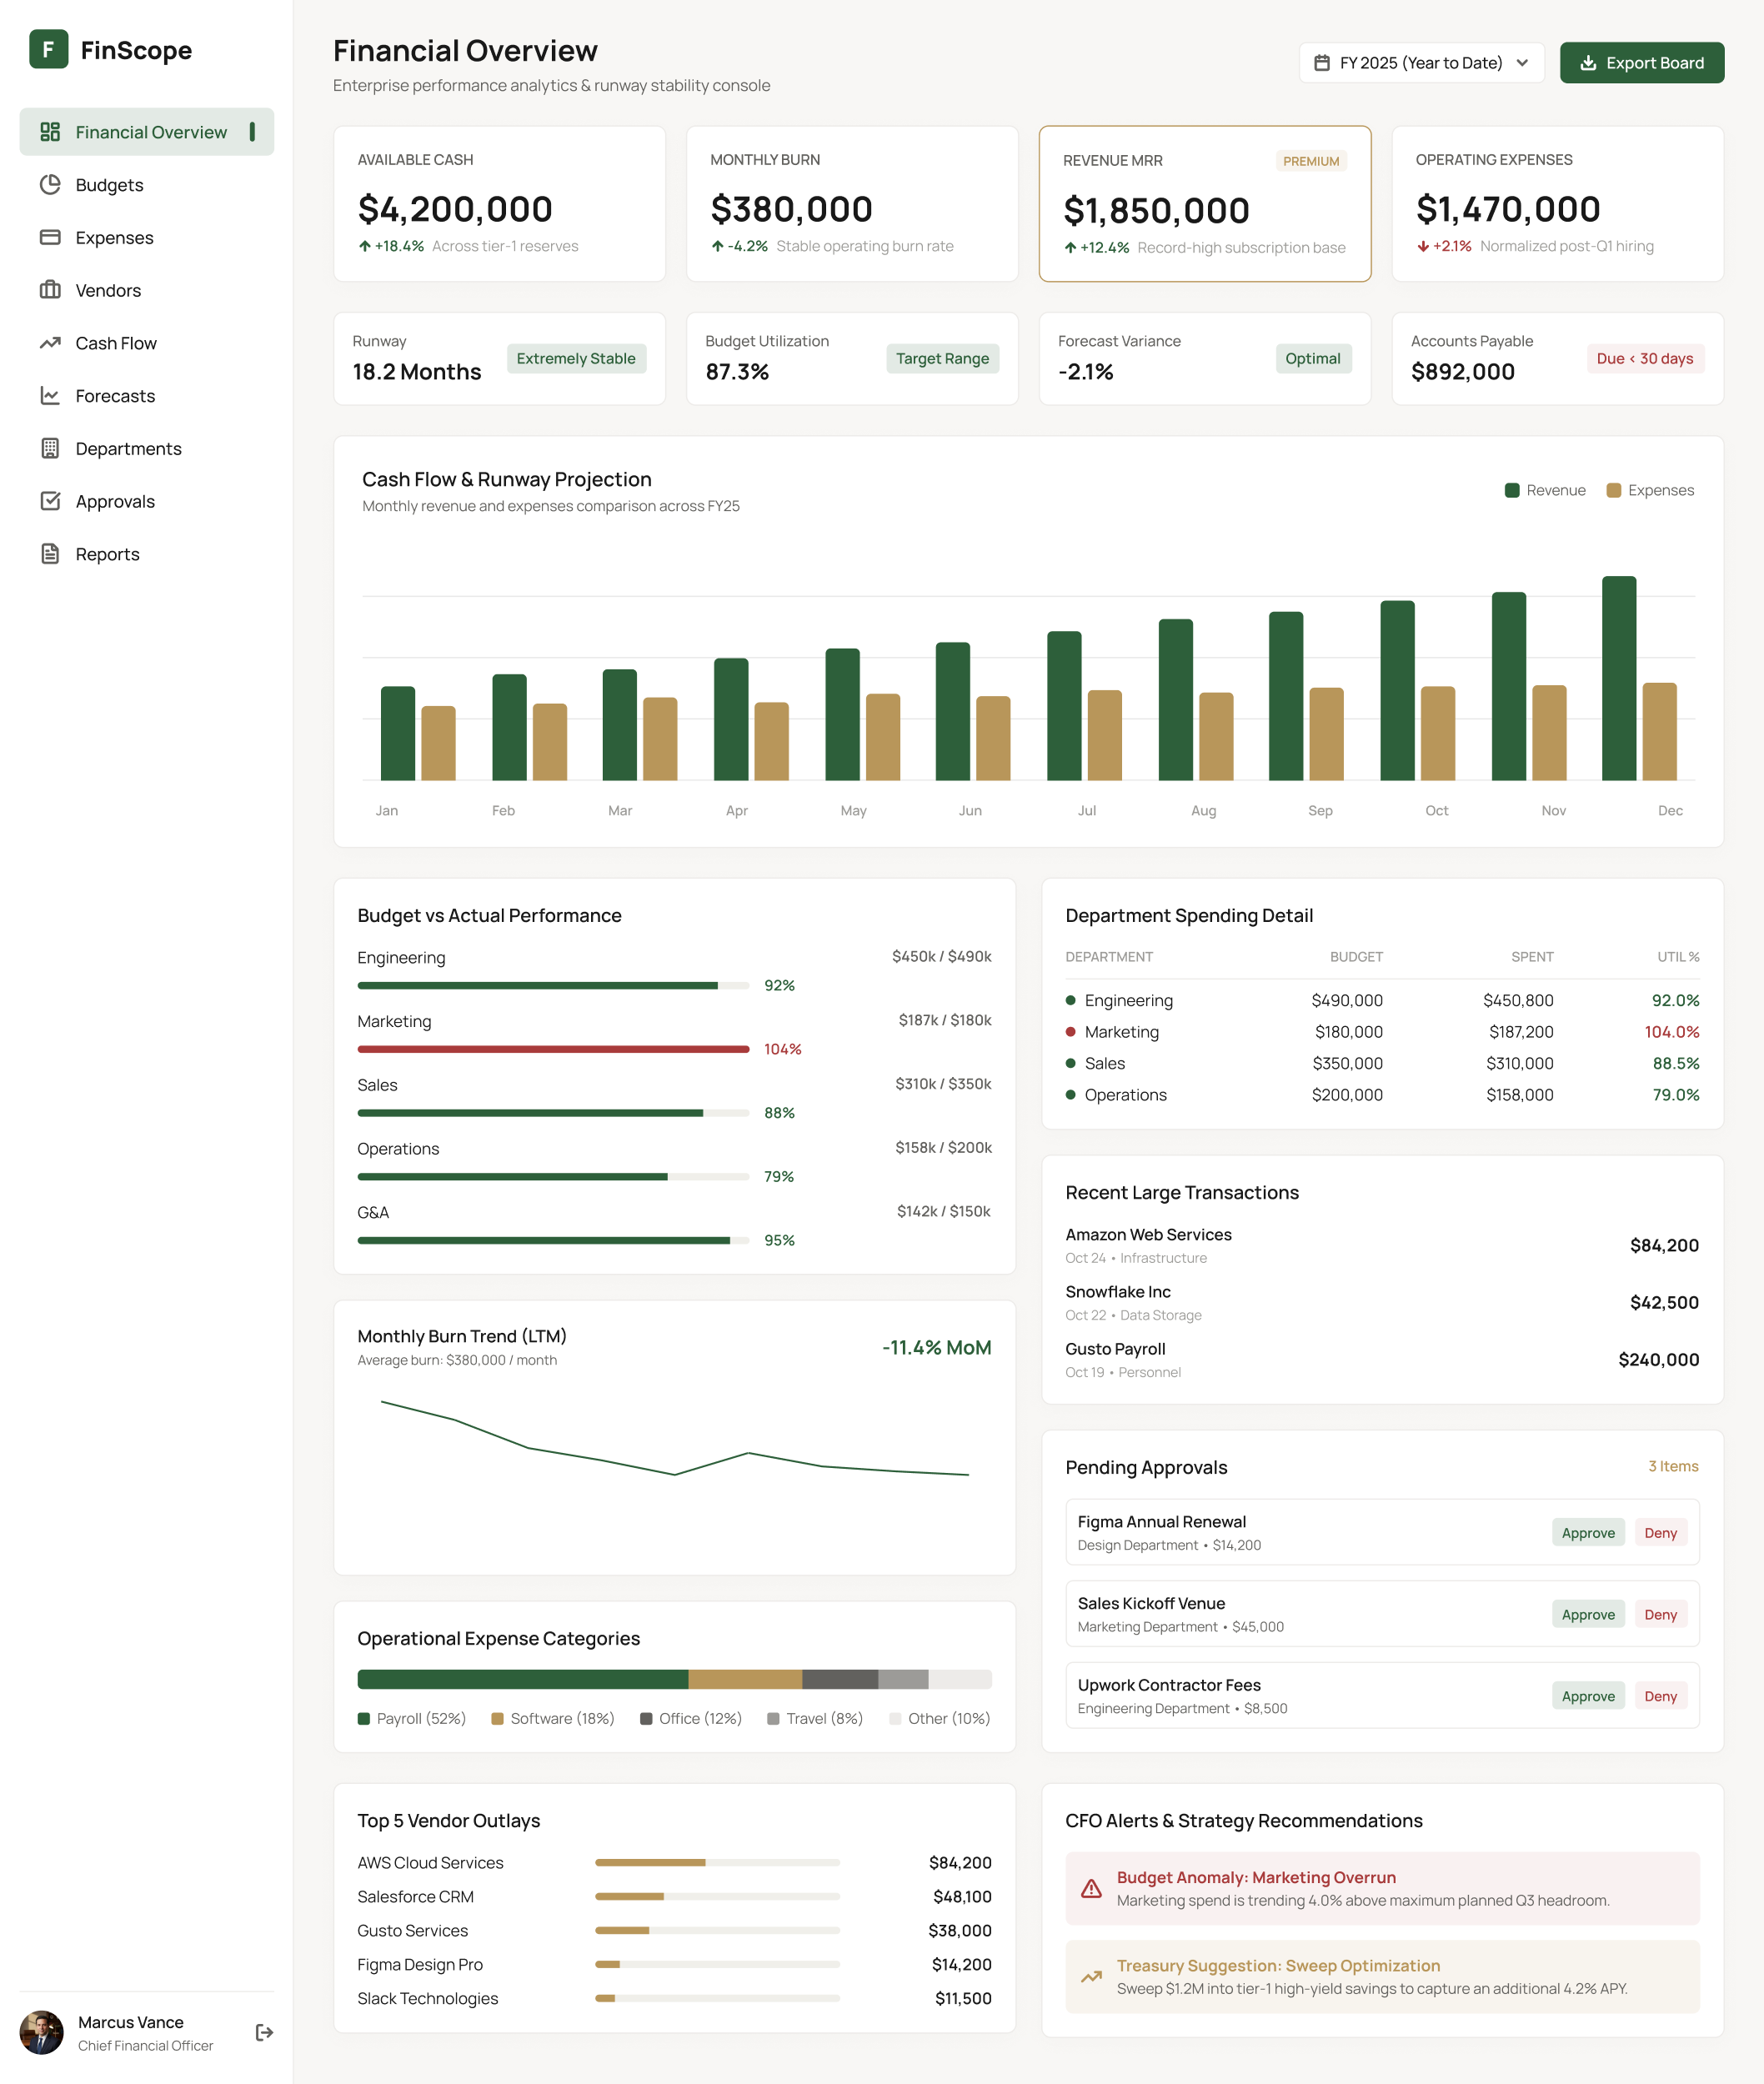Click the '3 Items' label in Pending Approvals

click(1673, 1466)
